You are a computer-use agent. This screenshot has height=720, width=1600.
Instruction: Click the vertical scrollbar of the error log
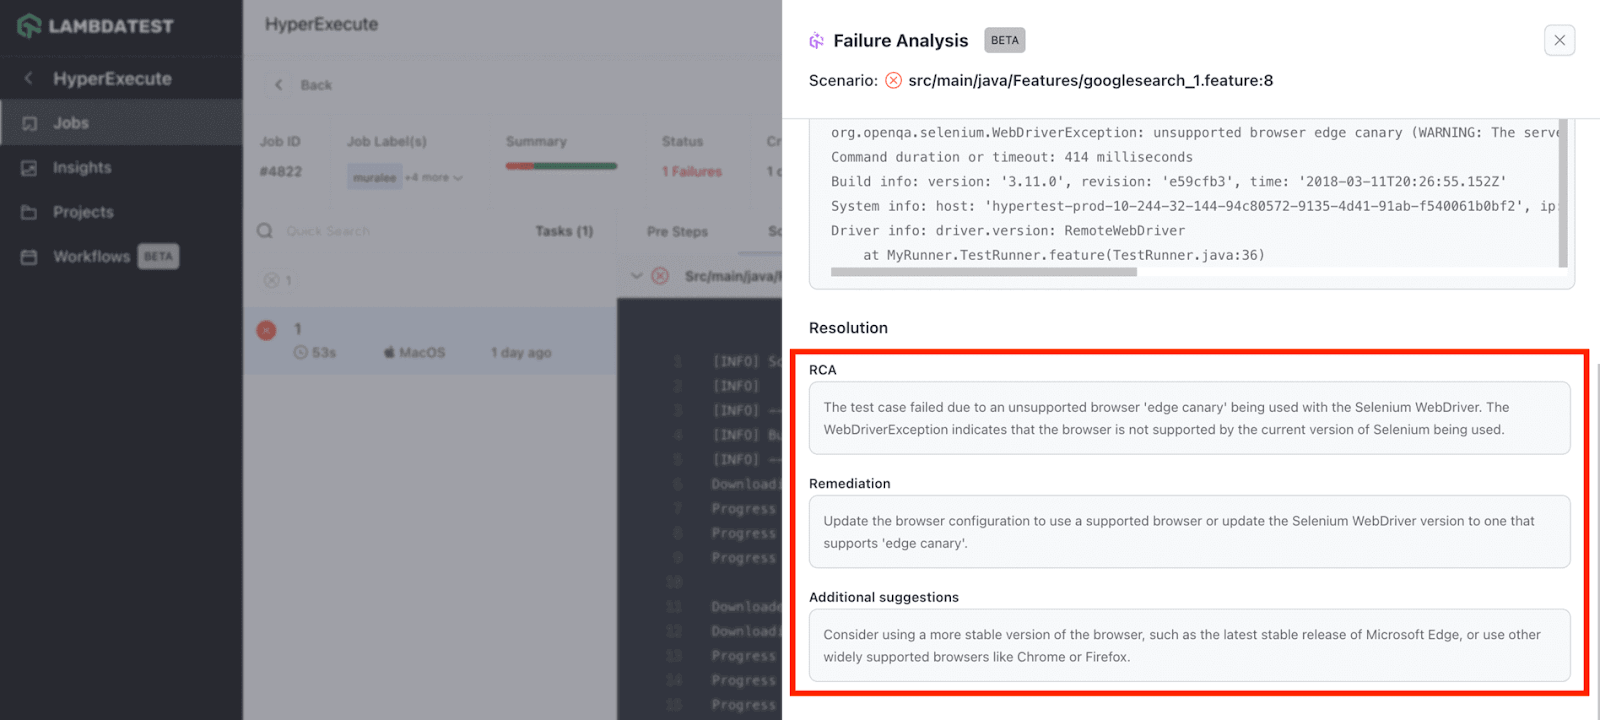1563,193
